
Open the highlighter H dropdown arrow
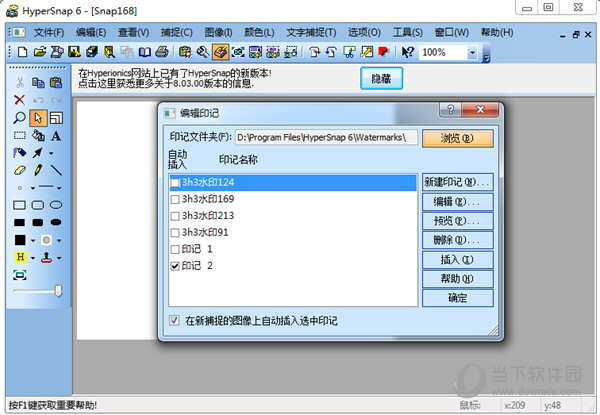coord(33,258)
